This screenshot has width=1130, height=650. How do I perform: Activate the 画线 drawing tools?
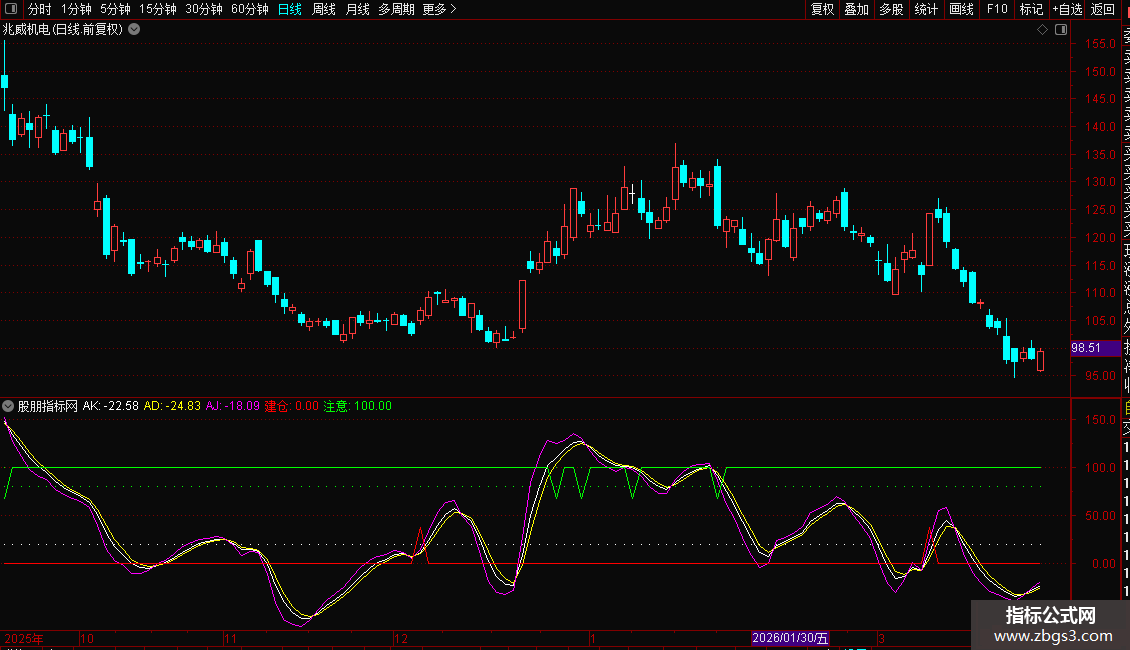pyautogui.click(x=961, y=9)
